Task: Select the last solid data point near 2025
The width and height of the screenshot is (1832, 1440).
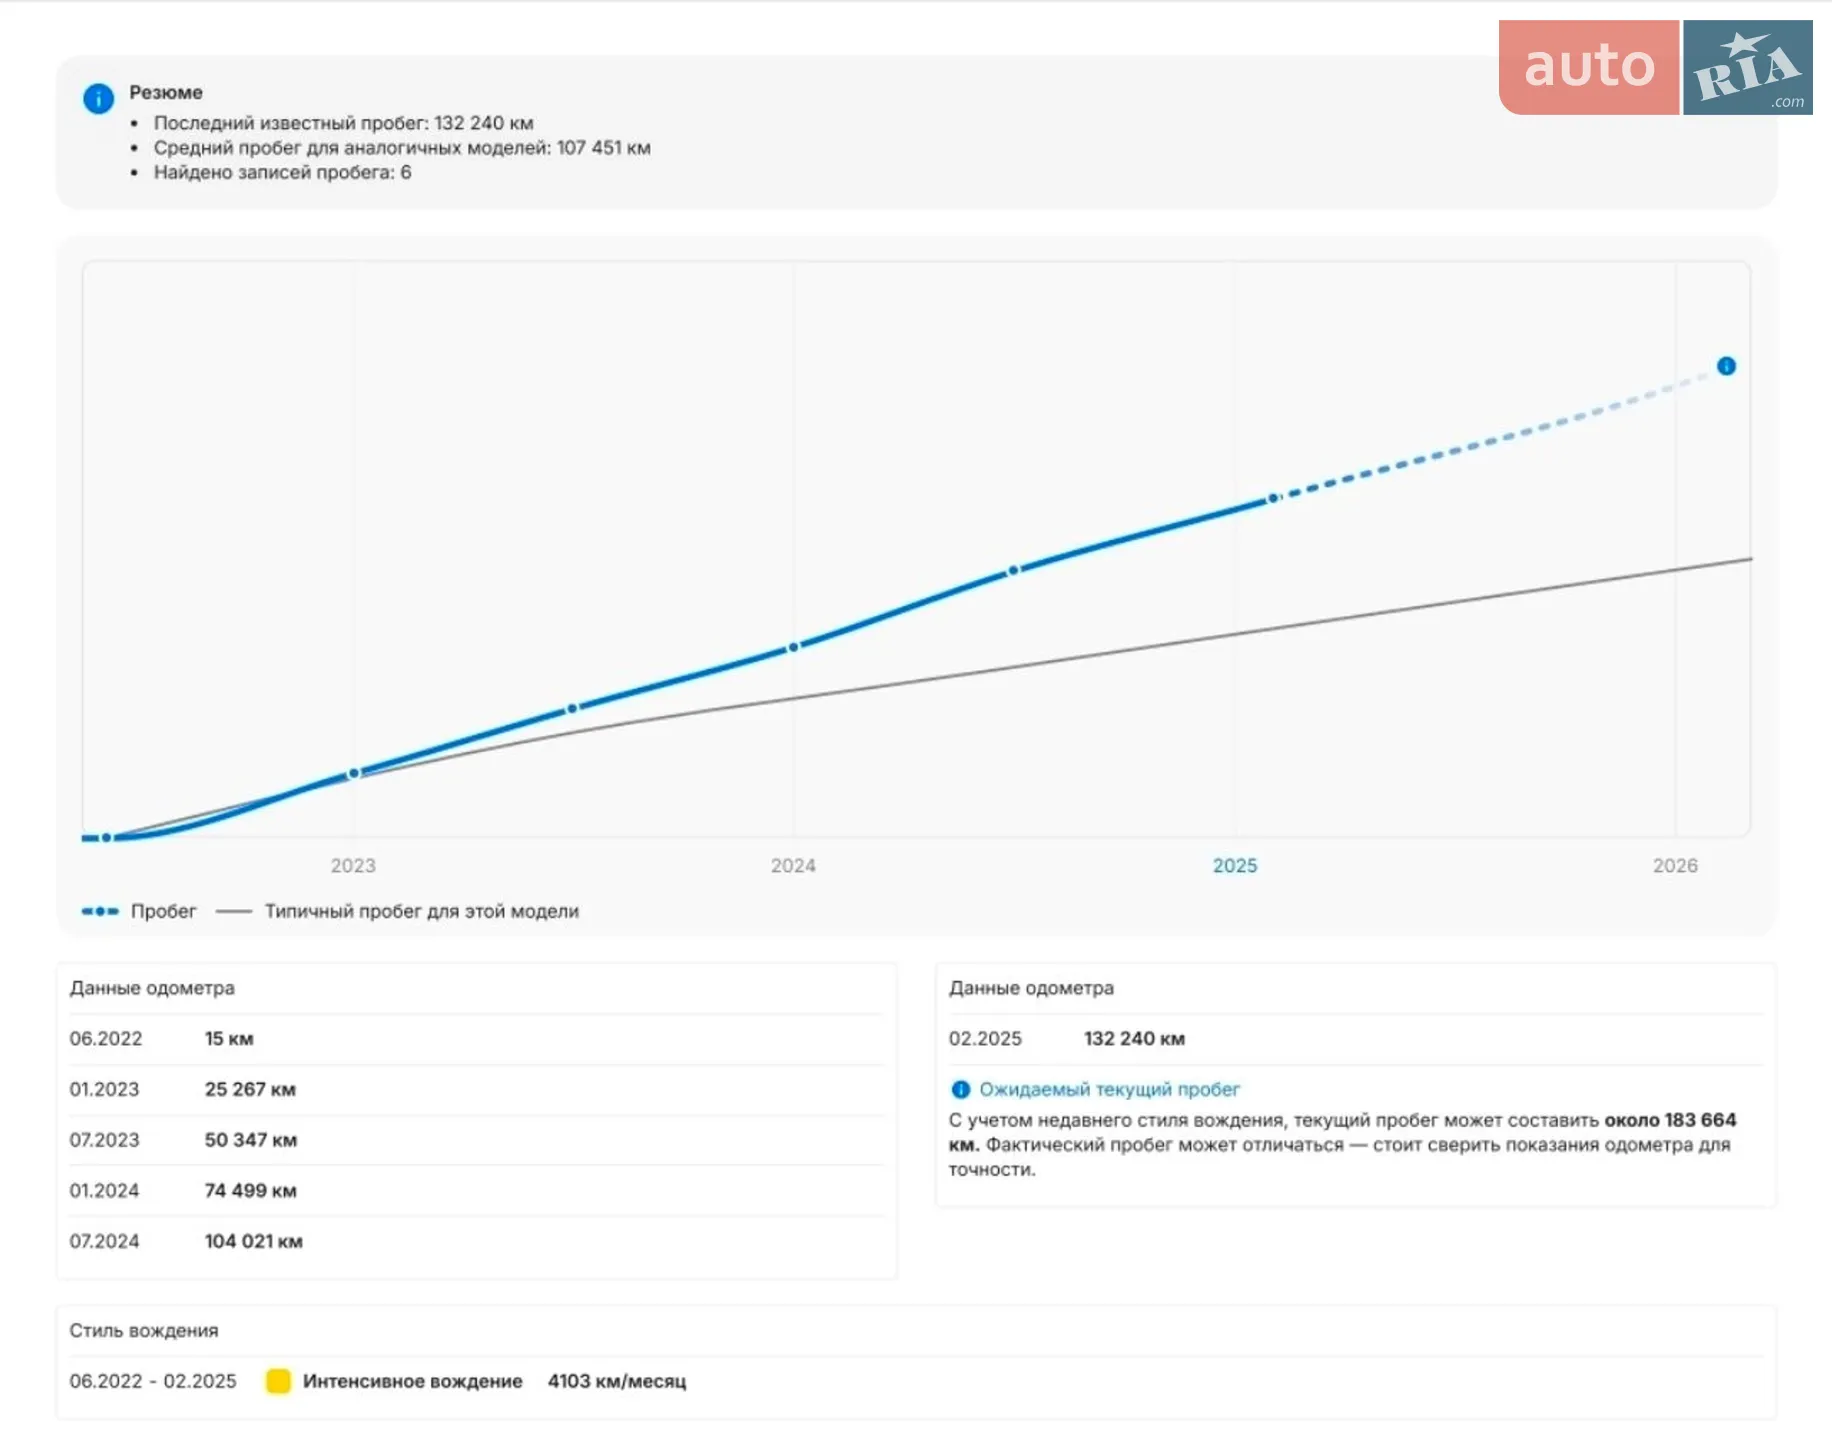Action: (1273, 498)
